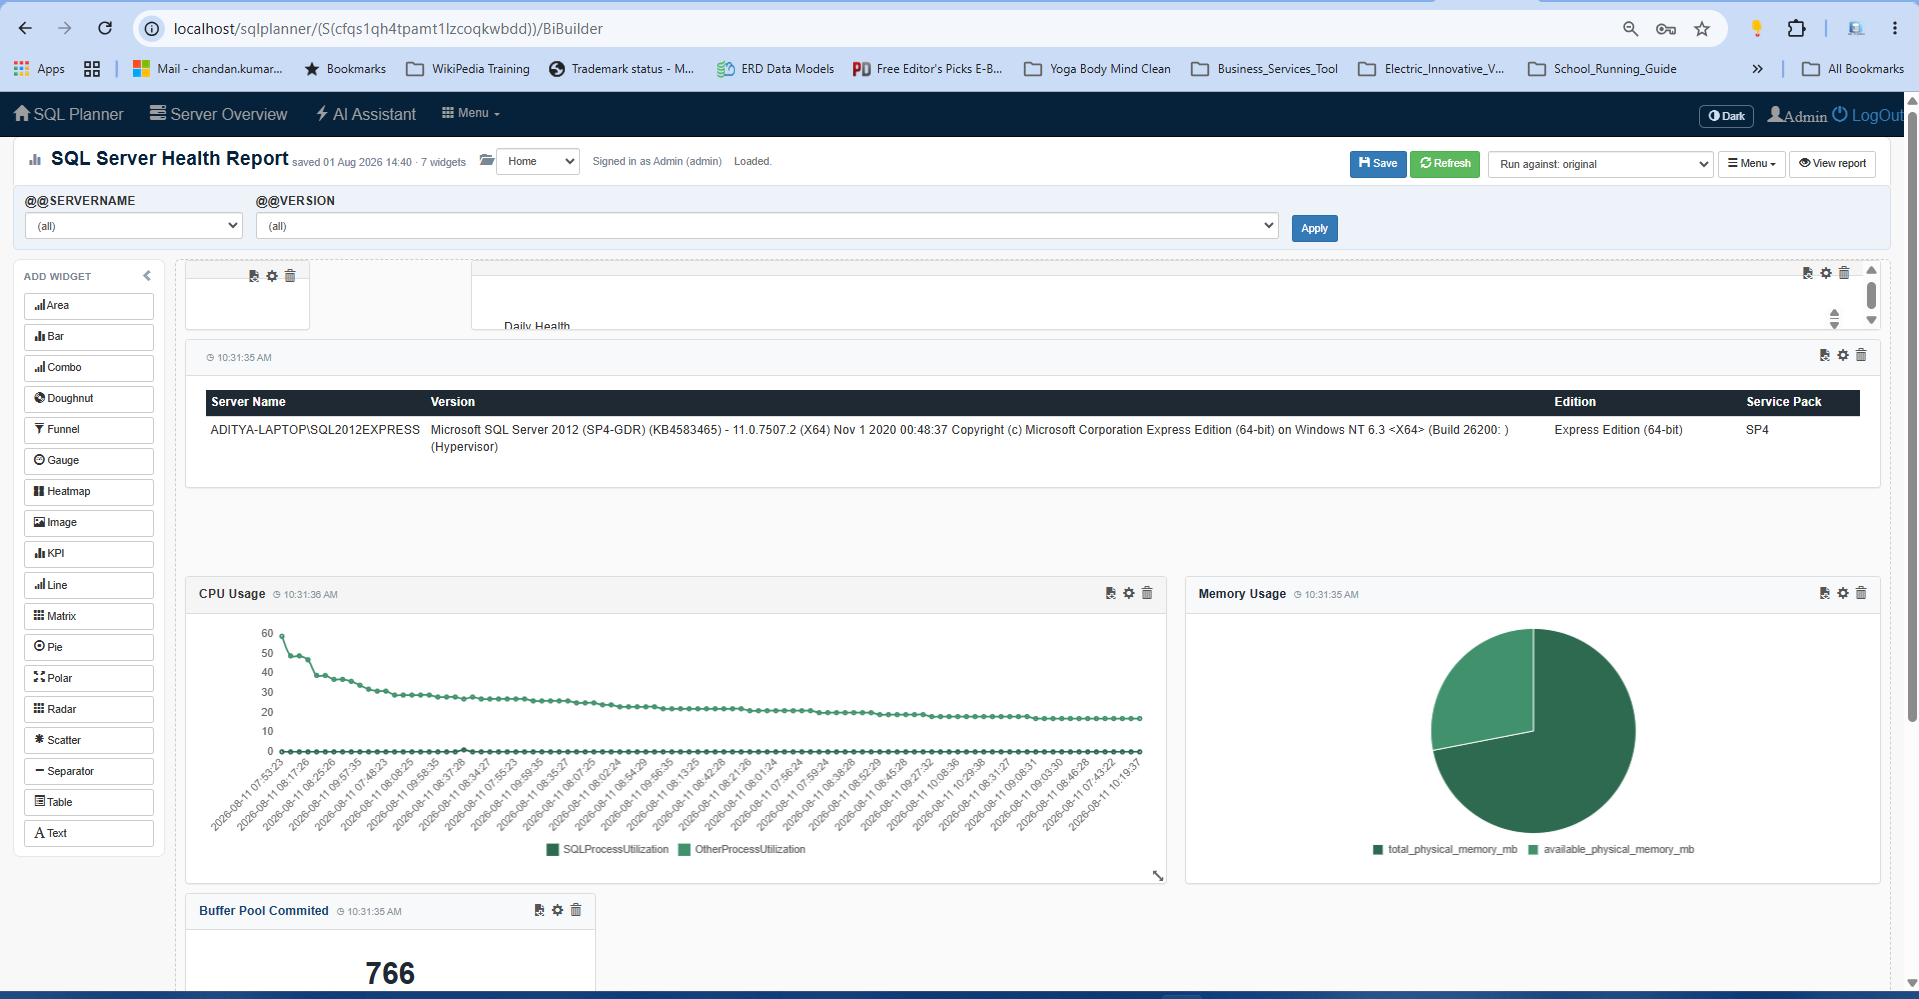Screen dimensions: 1919x999
Task: Toggle total_physical_memory_mb slice in legend
Action: [1445, 850]
